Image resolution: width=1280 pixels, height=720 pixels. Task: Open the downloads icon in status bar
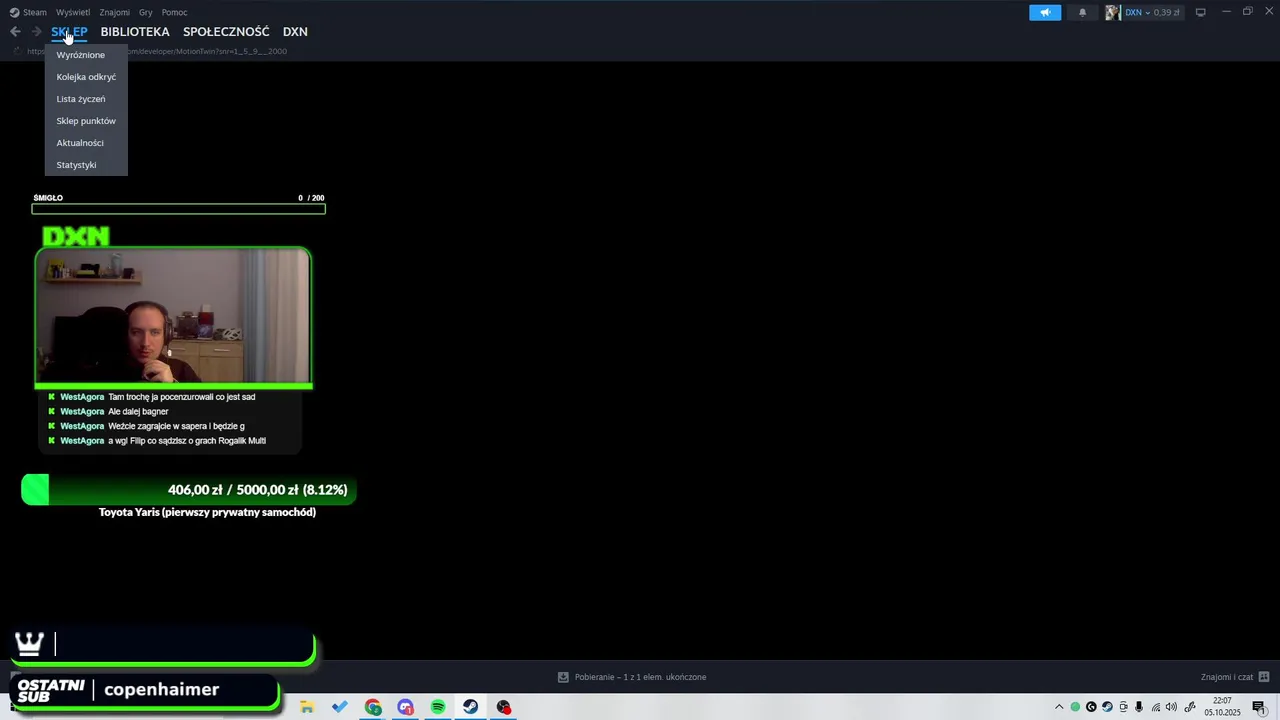coord(563,677)
